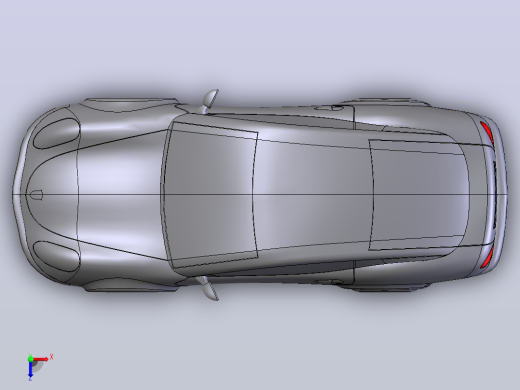
Task: Select the oval headlight at the lower front
Action: 57,256
